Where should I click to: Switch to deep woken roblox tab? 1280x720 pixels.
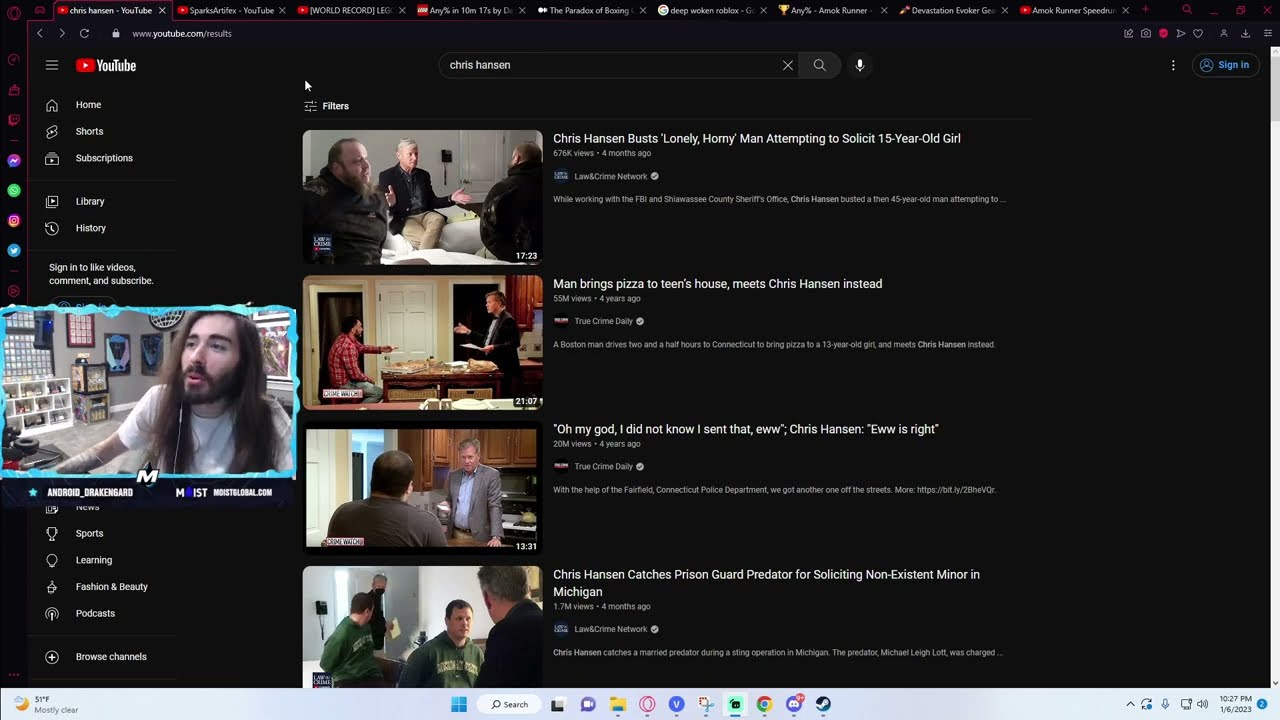[x=712, y=10]
